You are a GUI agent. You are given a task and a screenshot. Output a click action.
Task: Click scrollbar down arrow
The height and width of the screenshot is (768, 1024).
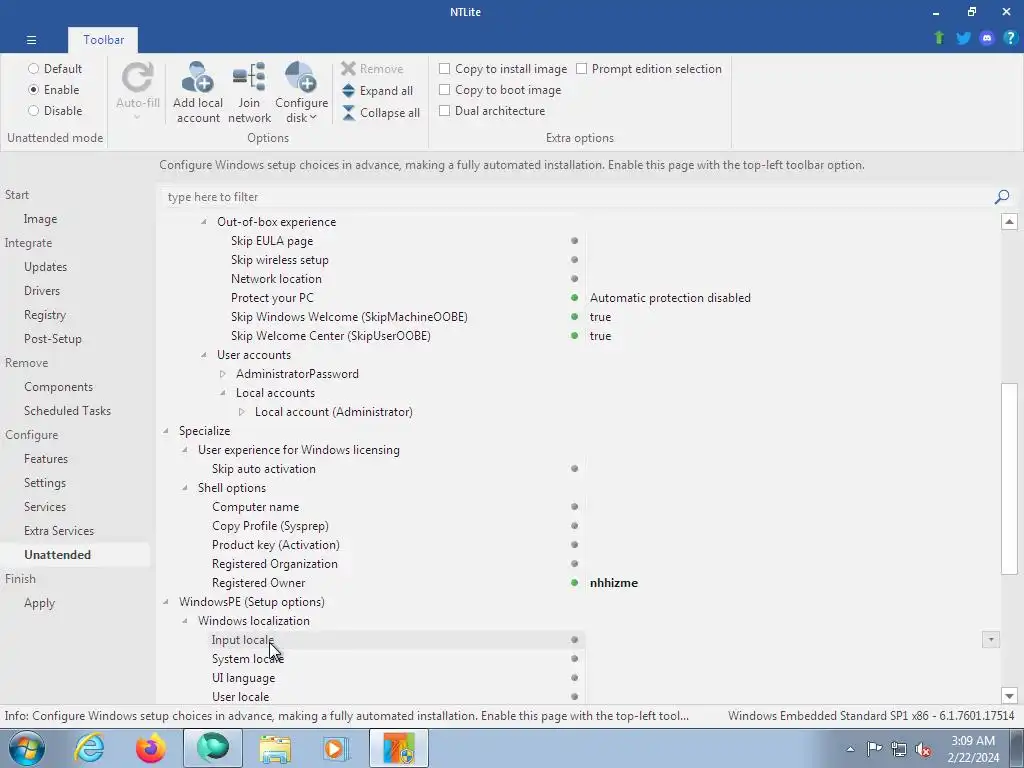1009,696
